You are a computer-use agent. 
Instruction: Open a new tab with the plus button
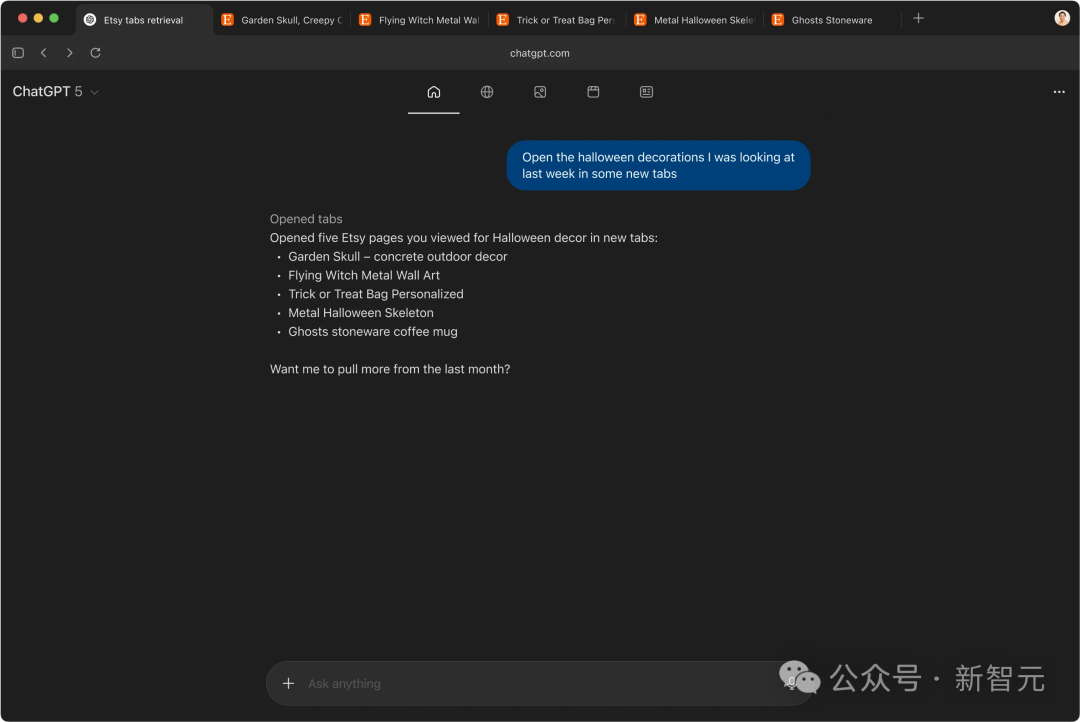(918, 18)
